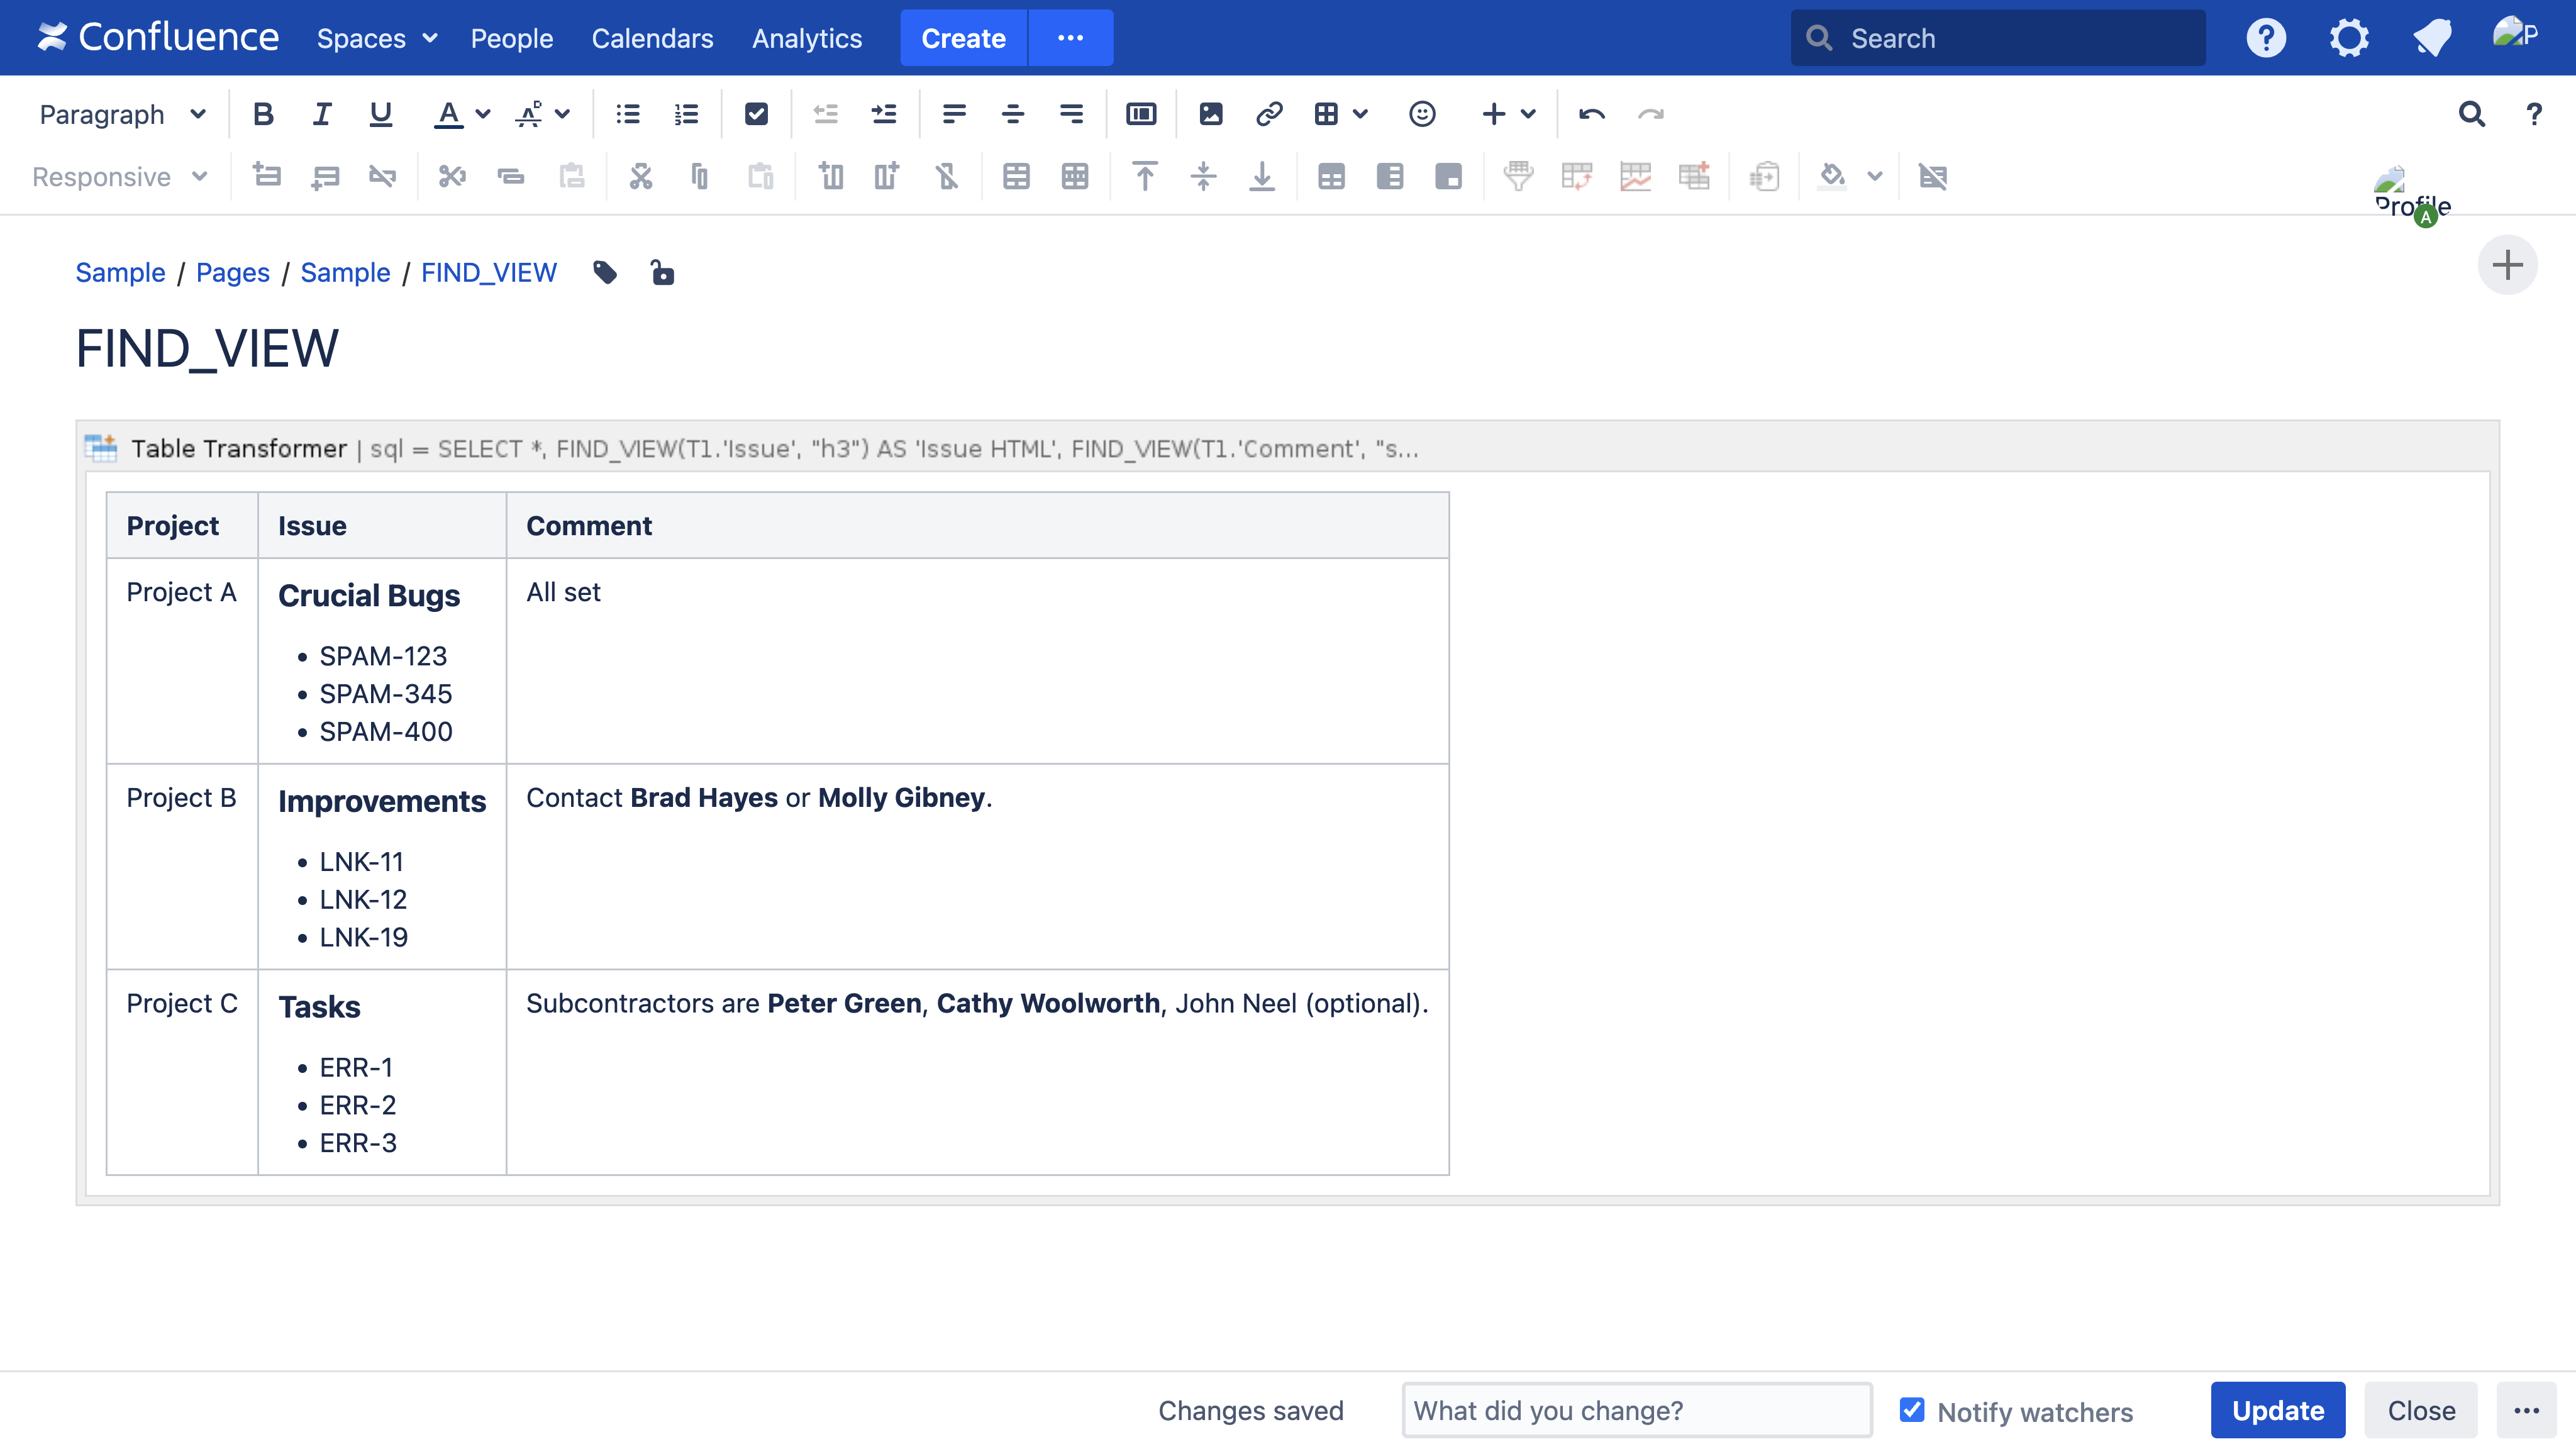Expand the Paragraph style dropdown
Screen dimensions: 2576x1449
[122, 114]
